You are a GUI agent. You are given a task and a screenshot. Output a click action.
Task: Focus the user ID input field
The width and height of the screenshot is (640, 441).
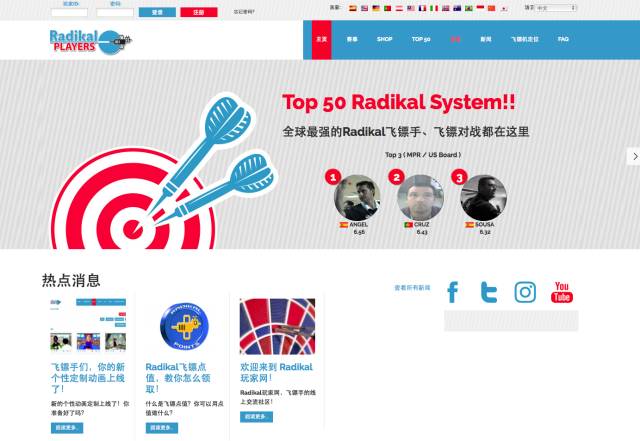pyautogui.click(x=69, y=12)
